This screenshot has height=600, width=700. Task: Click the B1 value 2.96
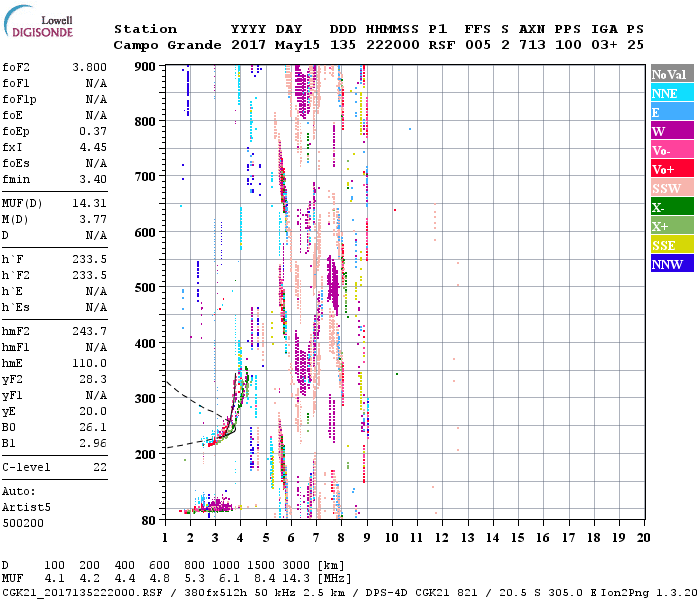pyautogui.click(x=93, y=443)
